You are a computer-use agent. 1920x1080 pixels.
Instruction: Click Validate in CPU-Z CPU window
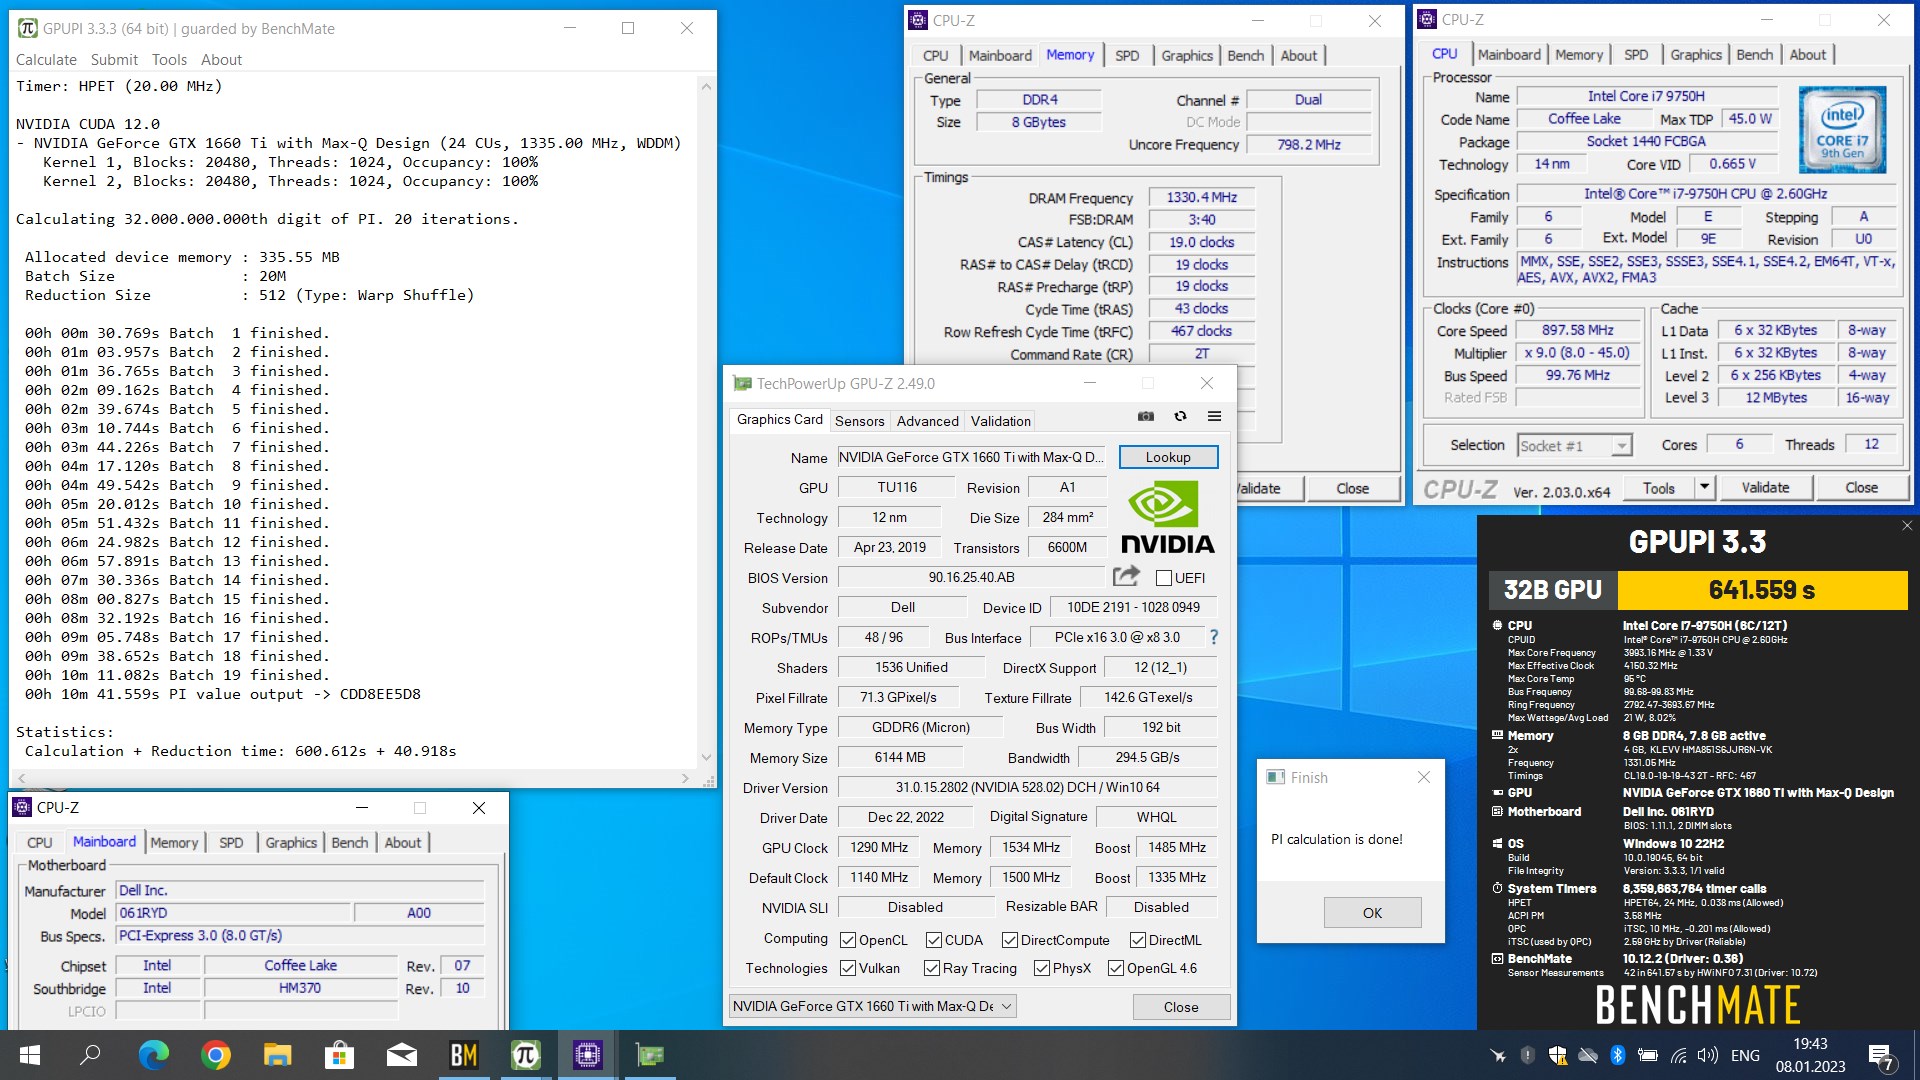click(x=1765, y=487)
